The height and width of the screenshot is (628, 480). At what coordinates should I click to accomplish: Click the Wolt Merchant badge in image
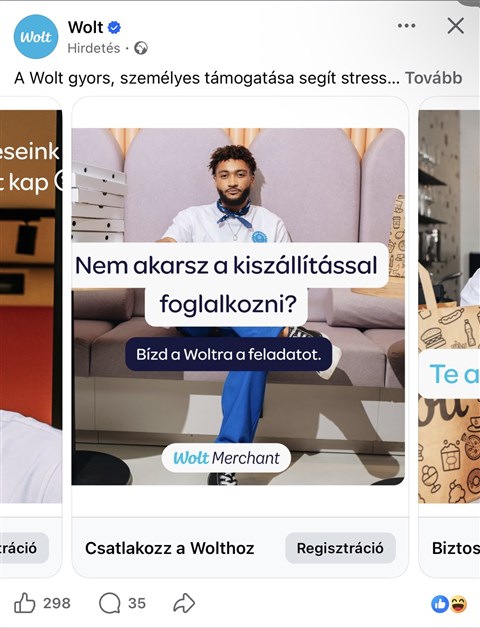pos(226,458)
